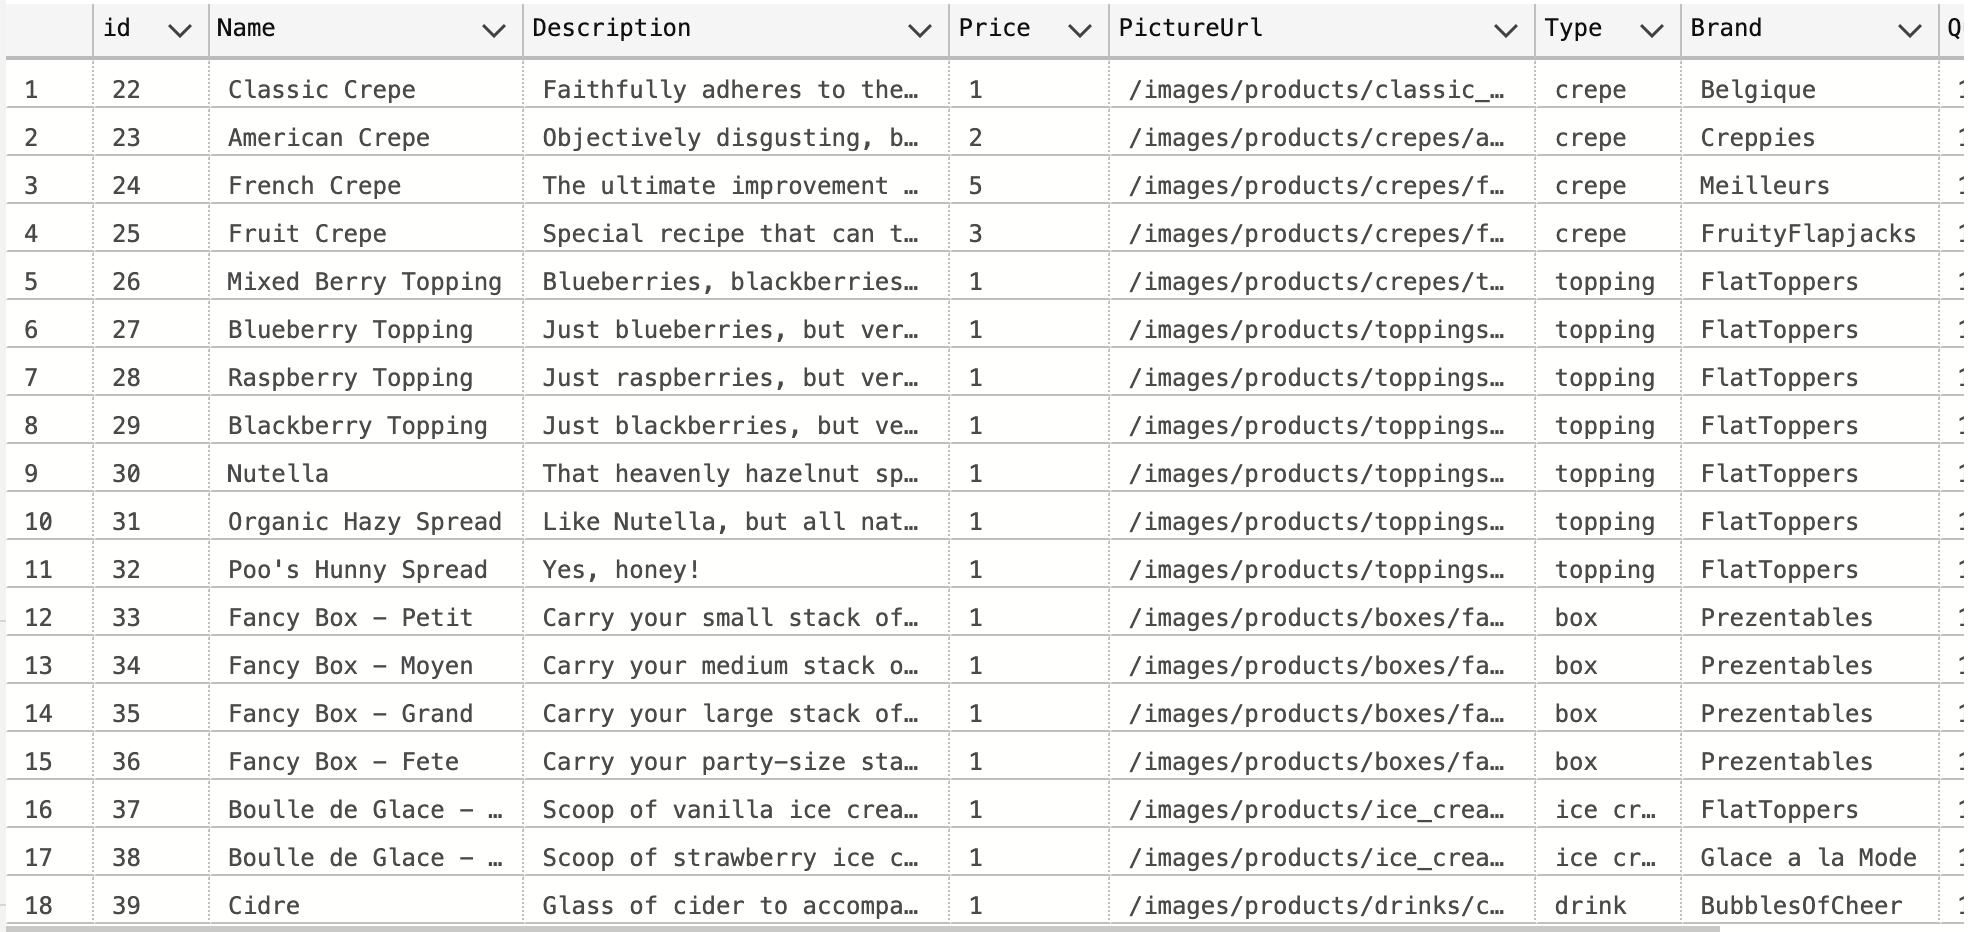Click the Description column header label
This screenshot has height=932, width=1968.
[x=611, y=28]
